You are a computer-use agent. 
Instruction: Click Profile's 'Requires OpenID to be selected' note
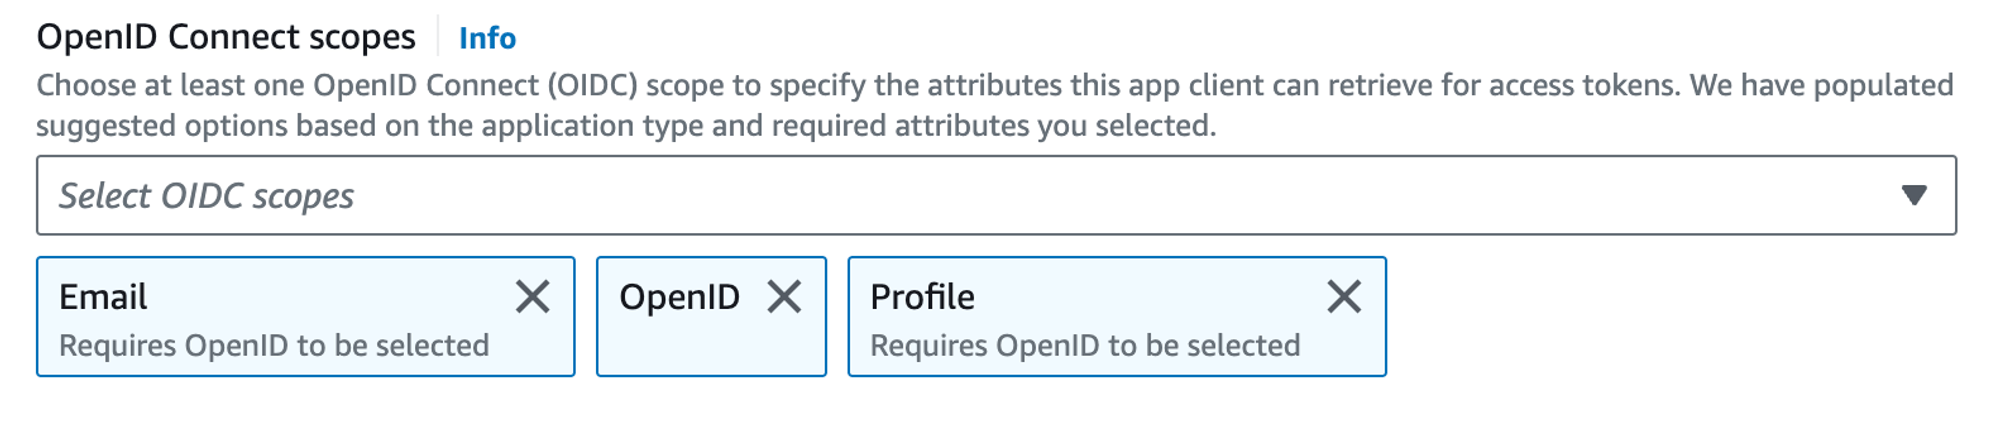[x=1085, y=345]
